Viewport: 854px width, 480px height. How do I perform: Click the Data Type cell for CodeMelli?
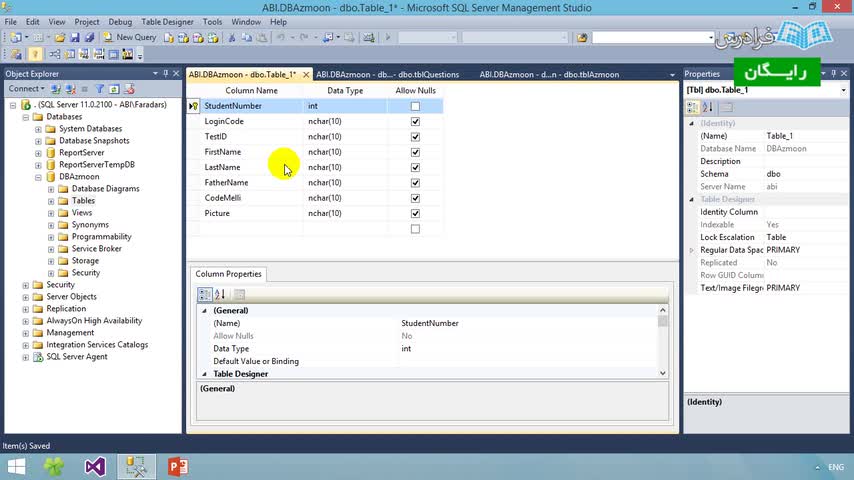(345, 198)
